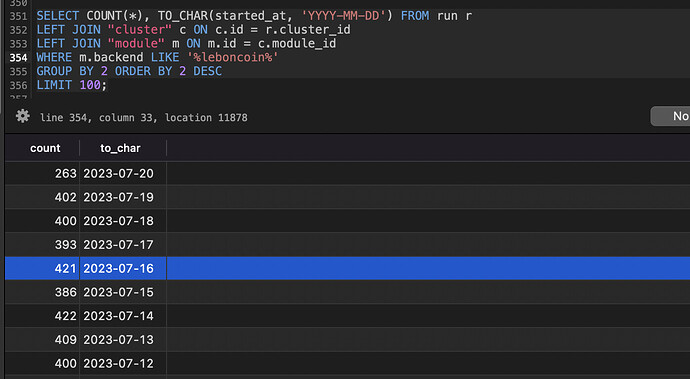Click the count 421 cell in selected row
This screenshot has height=379, width=690.
[x=66, y=269]
